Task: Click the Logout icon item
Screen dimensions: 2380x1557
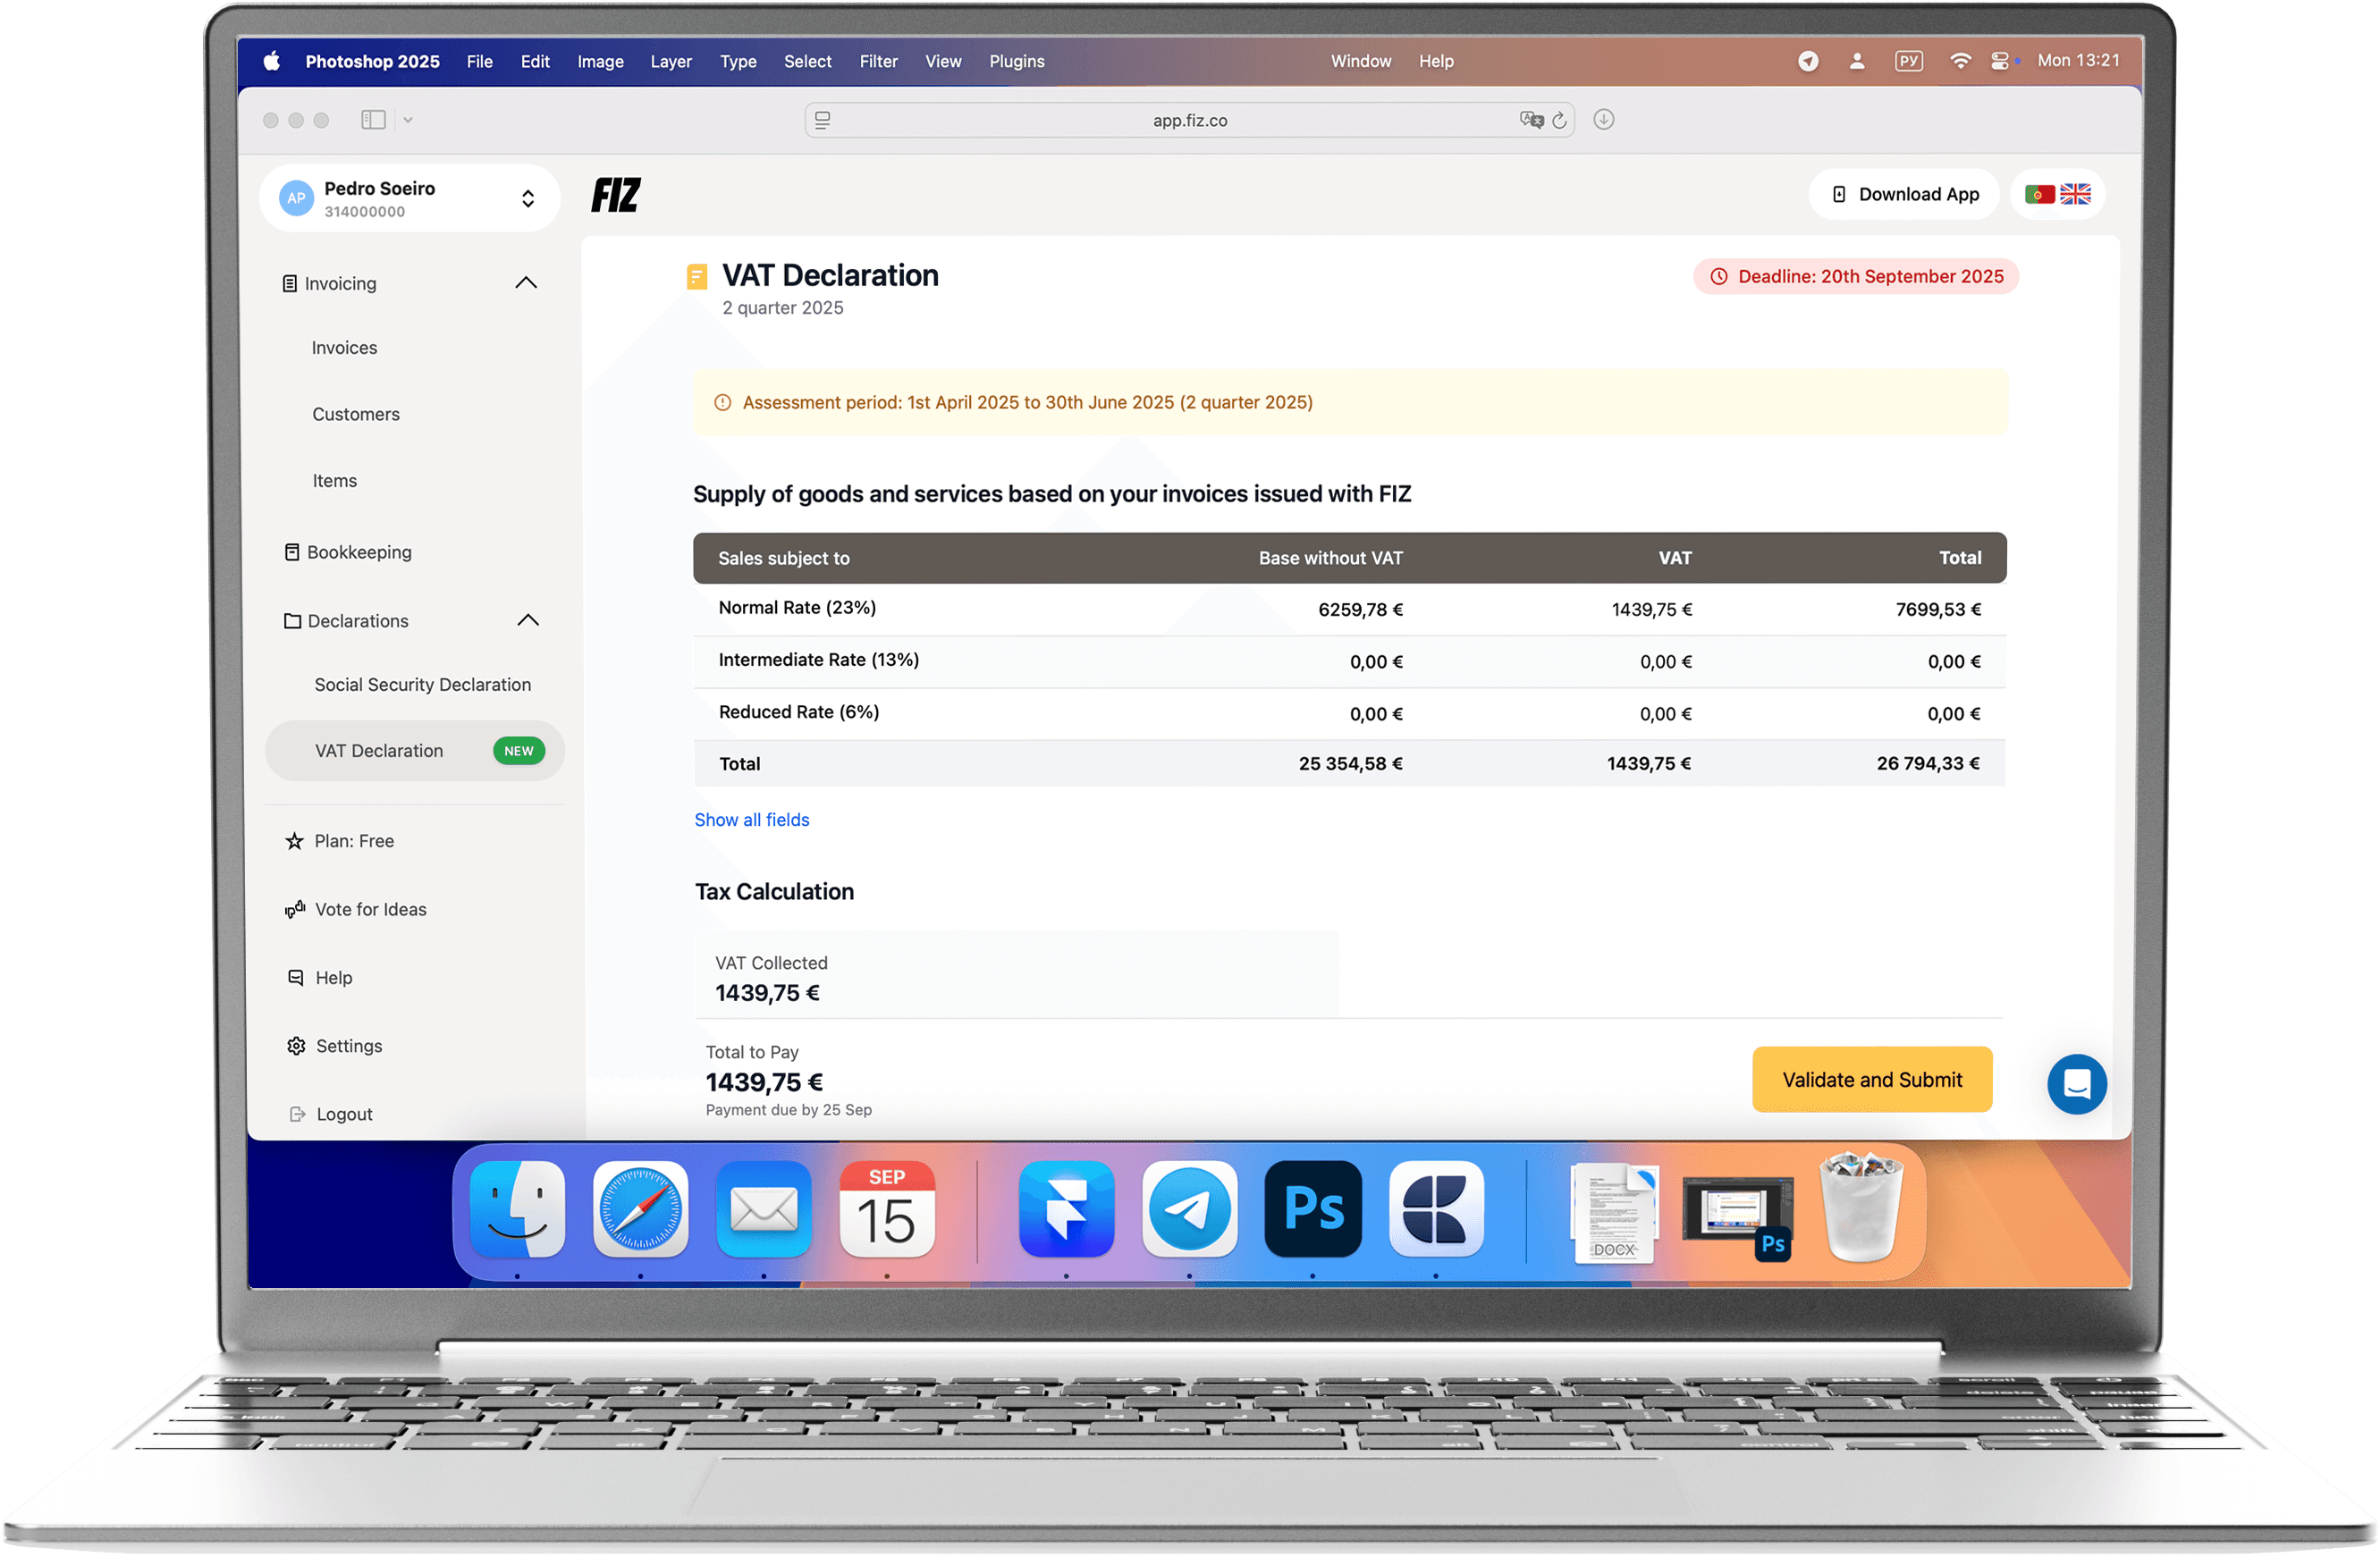Action: (x=297, y=1114)
